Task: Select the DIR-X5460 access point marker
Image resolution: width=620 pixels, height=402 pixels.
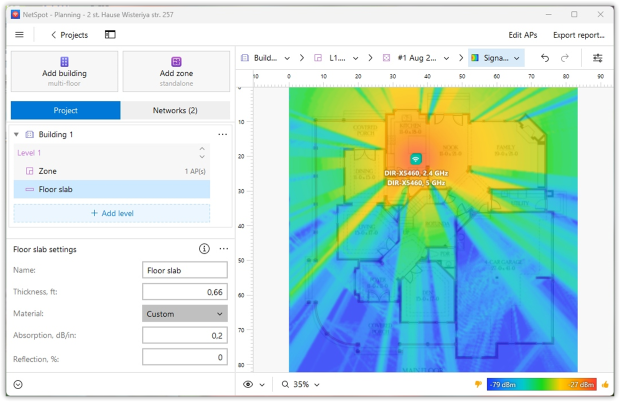Action: (x=415, y=159)
